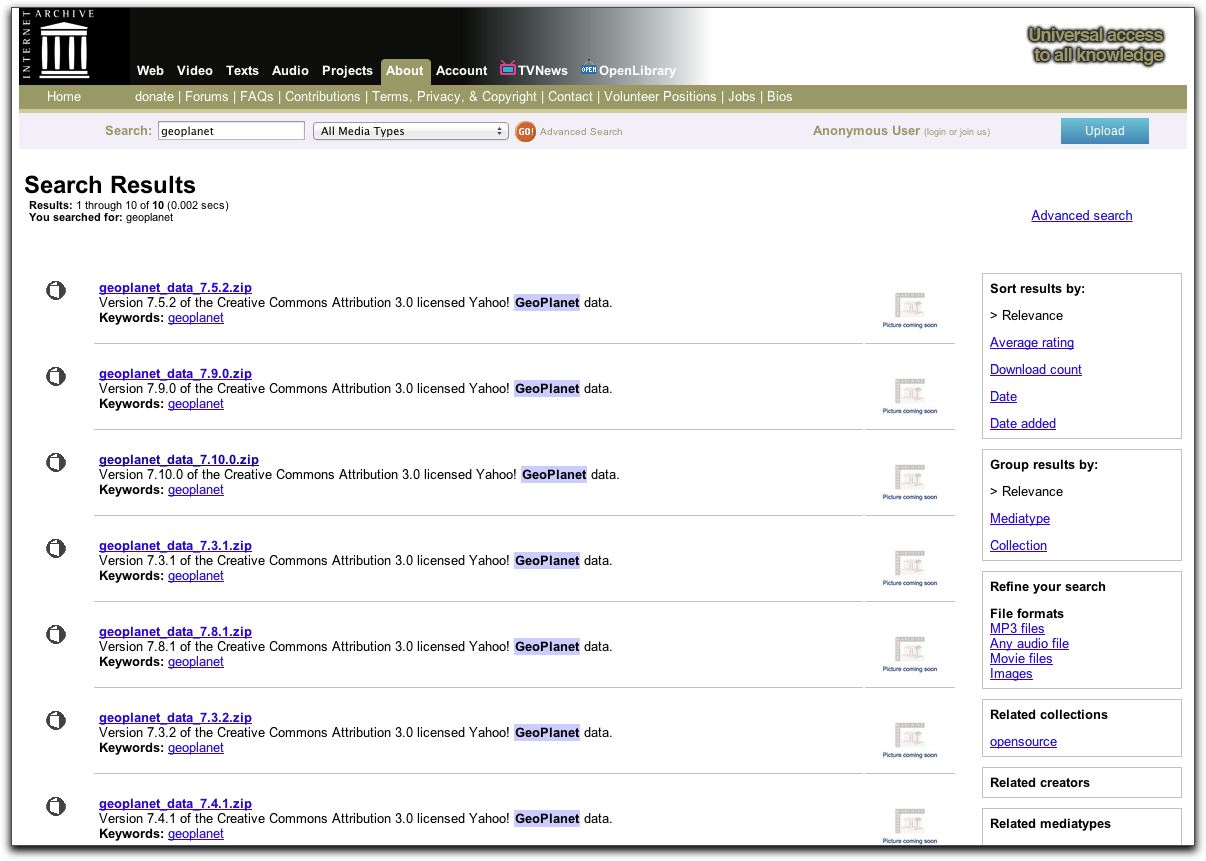Open the Account tab
This screenshot has width=1206, height=861.
tap(461, 71)
